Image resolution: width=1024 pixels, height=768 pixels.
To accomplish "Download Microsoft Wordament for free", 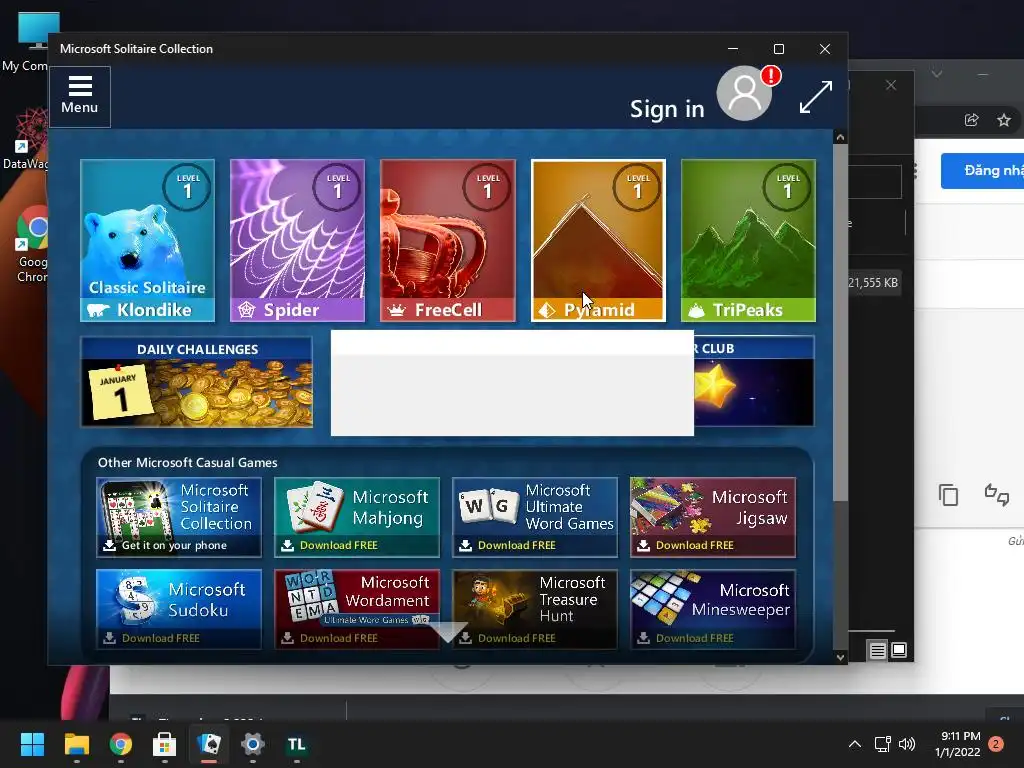I will [357, 609].
